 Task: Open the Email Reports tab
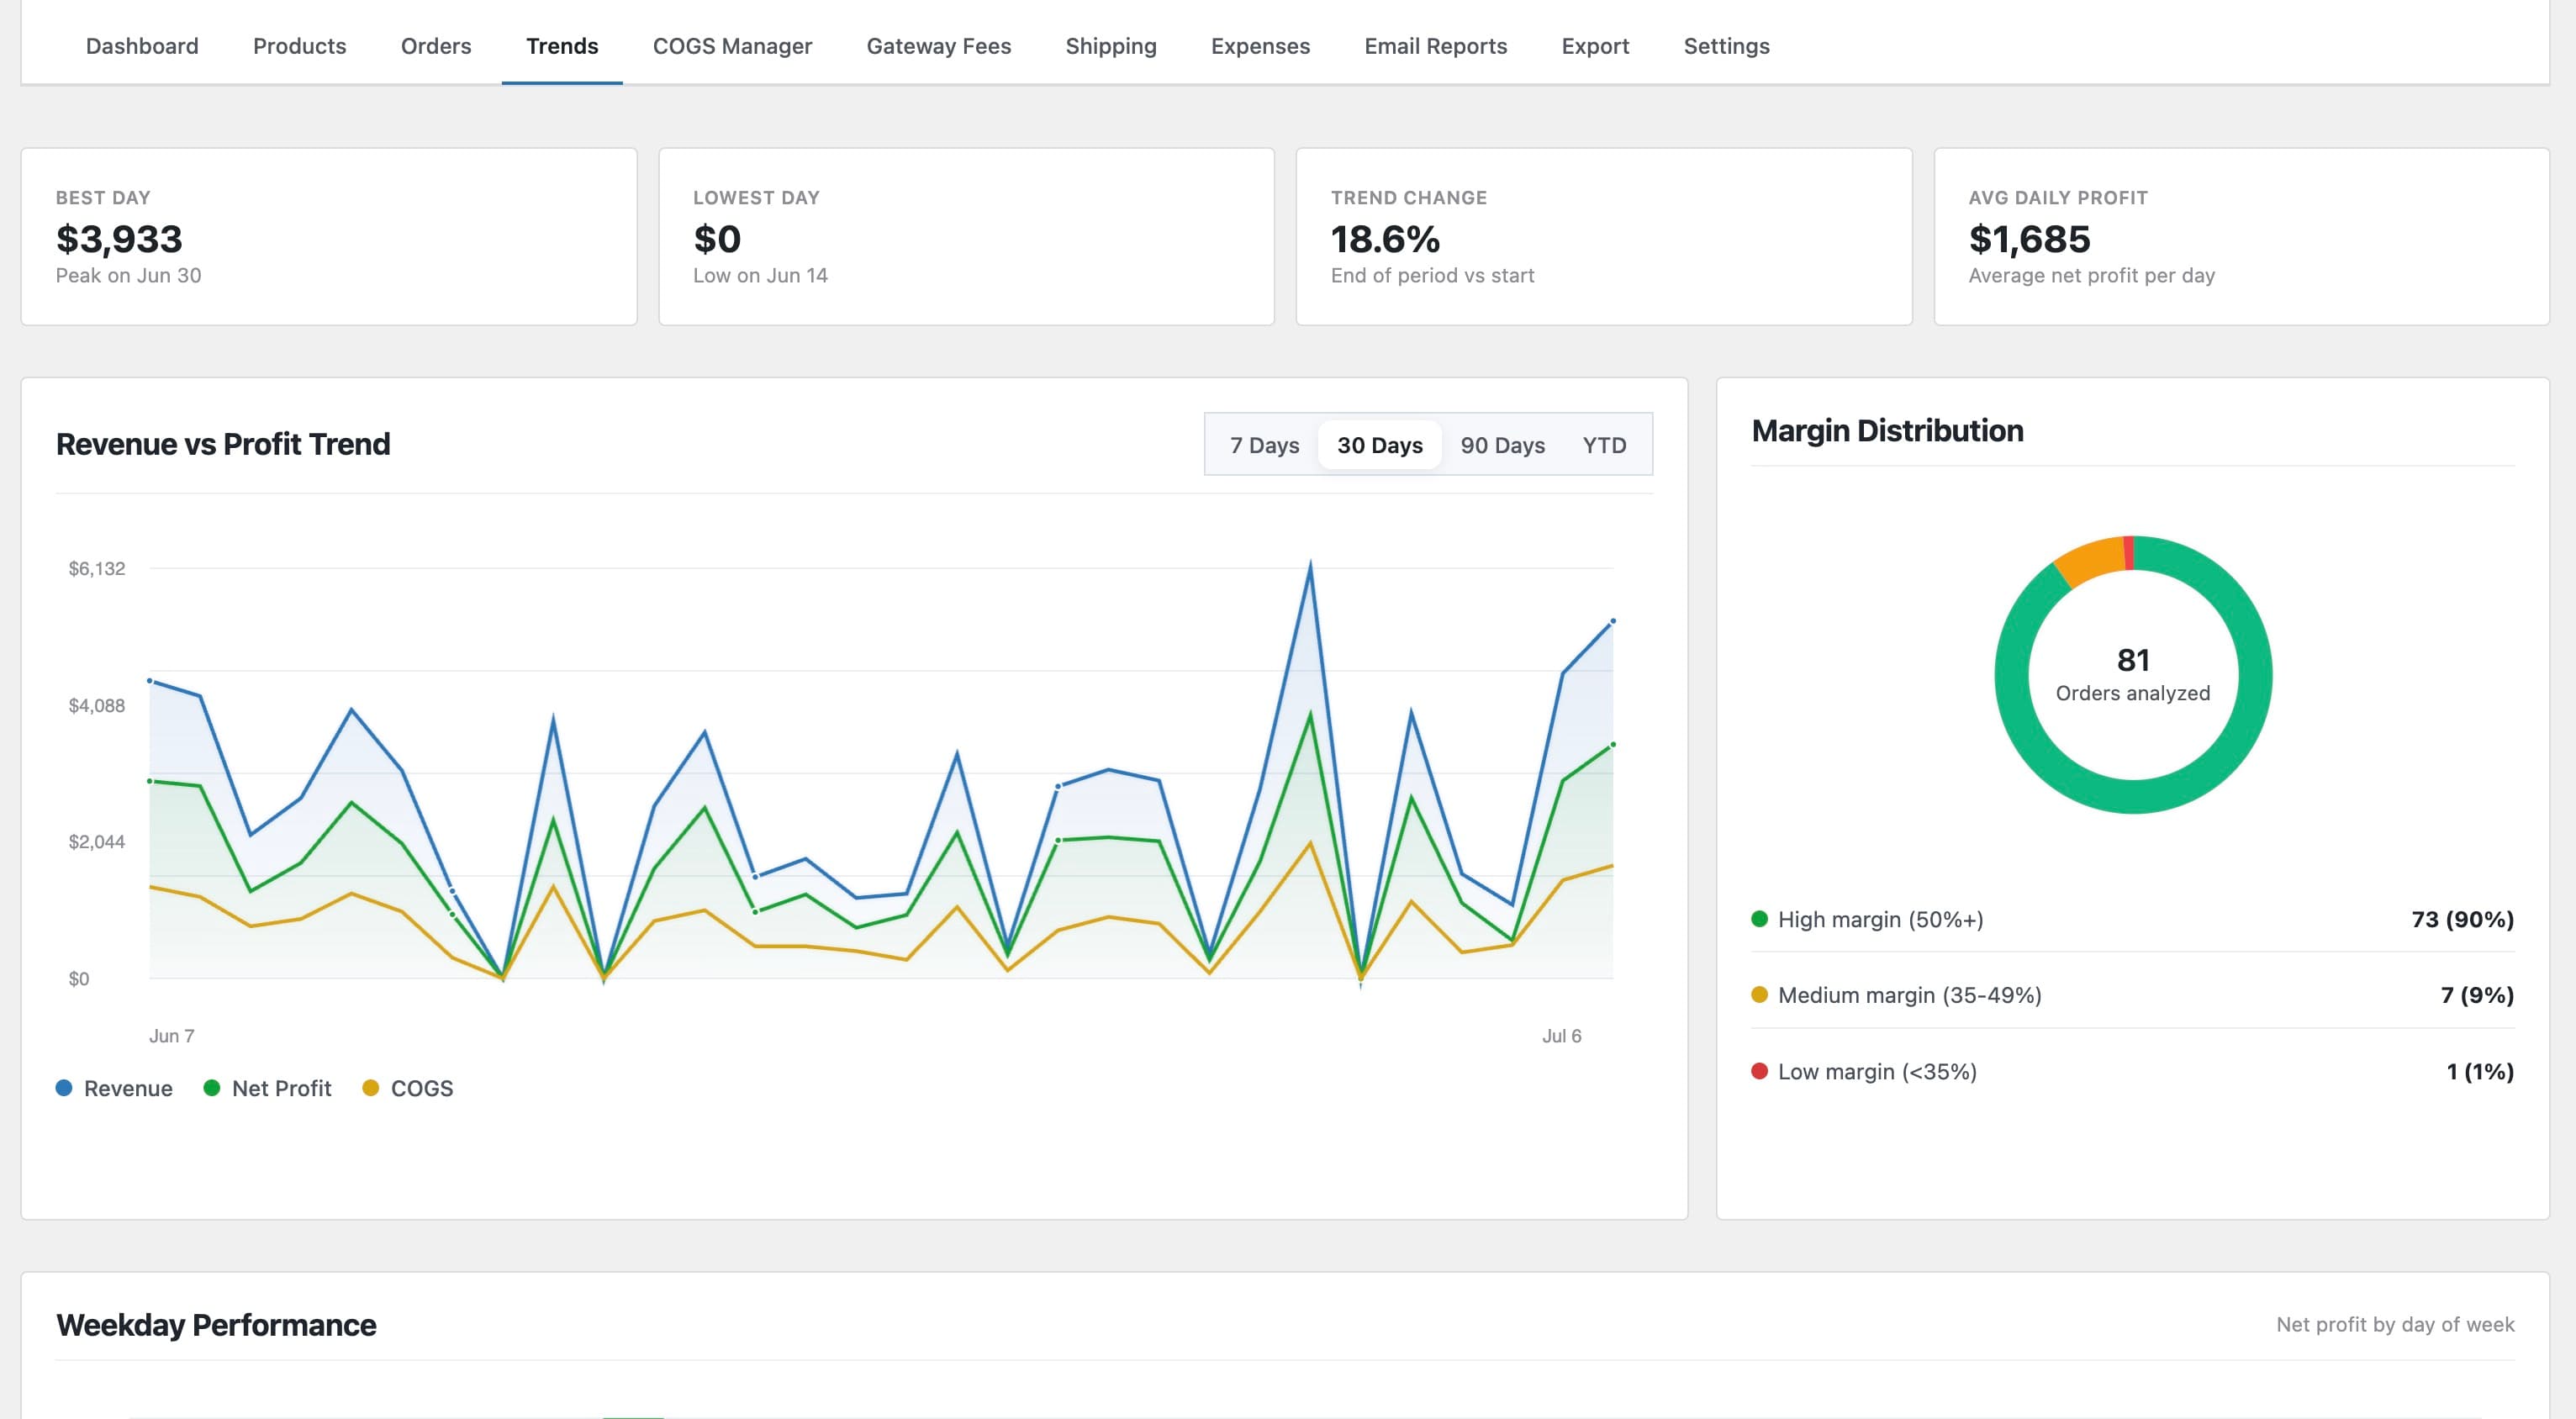tap(1435, 46)
